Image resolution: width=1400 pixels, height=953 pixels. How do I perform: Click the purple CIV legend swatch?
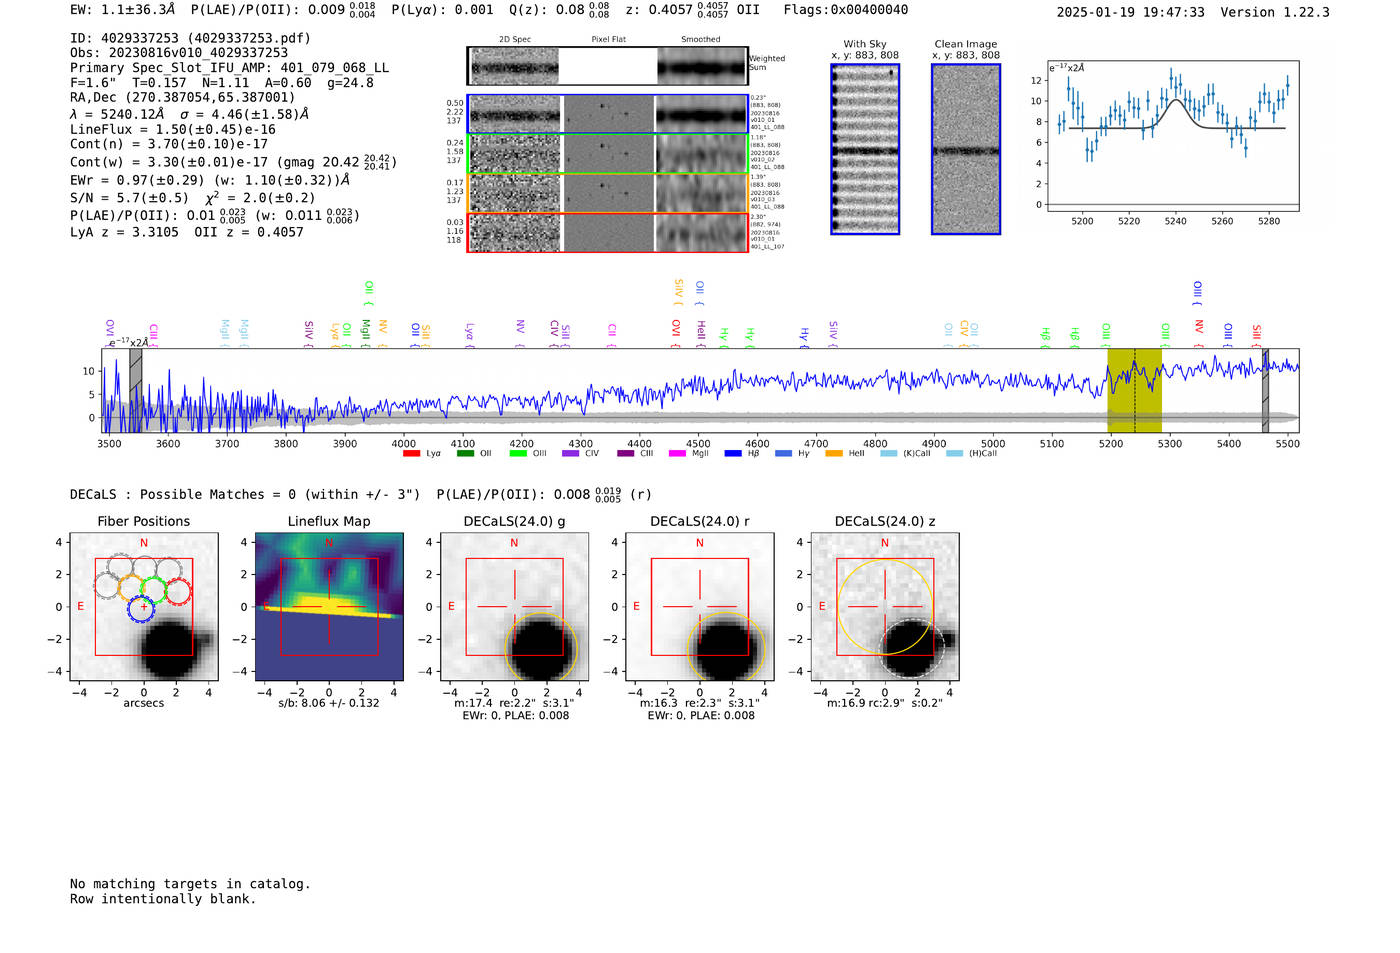[x=571, y=454]
